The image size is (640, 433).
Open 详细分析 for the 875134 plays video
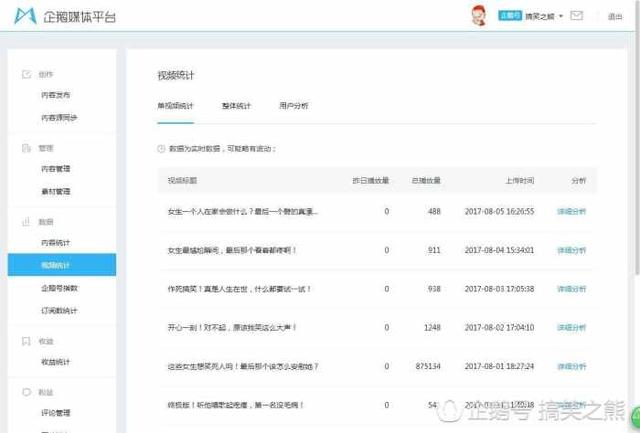point(571,366)
